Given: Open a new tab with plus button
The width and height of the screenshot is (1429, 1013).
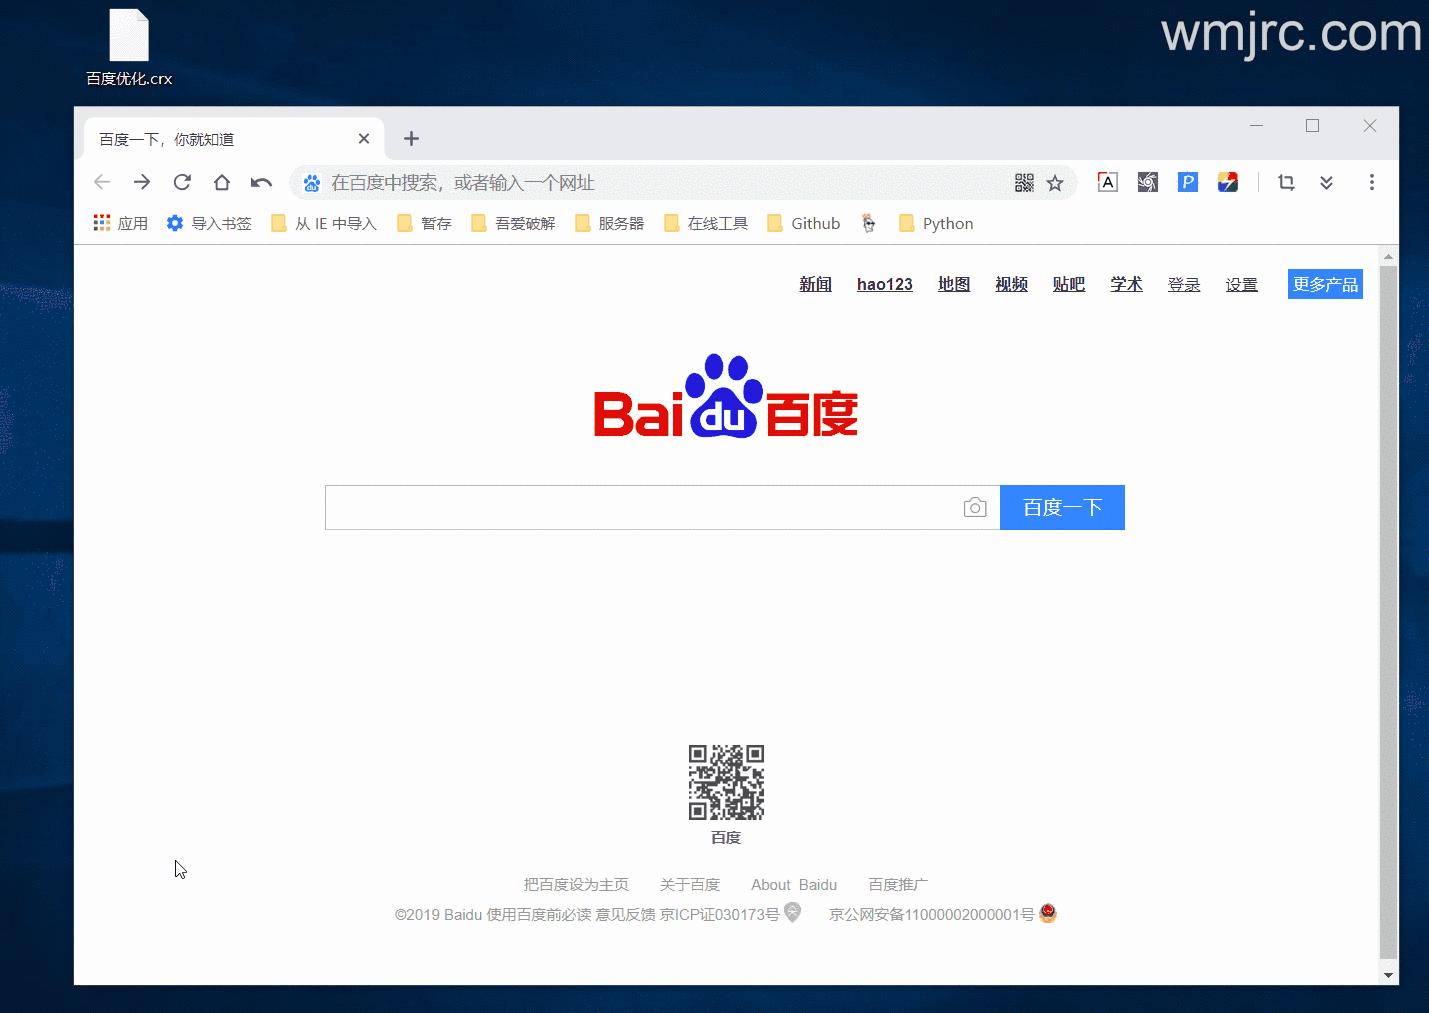Looking at the screenshot, I should coord(411,139).
